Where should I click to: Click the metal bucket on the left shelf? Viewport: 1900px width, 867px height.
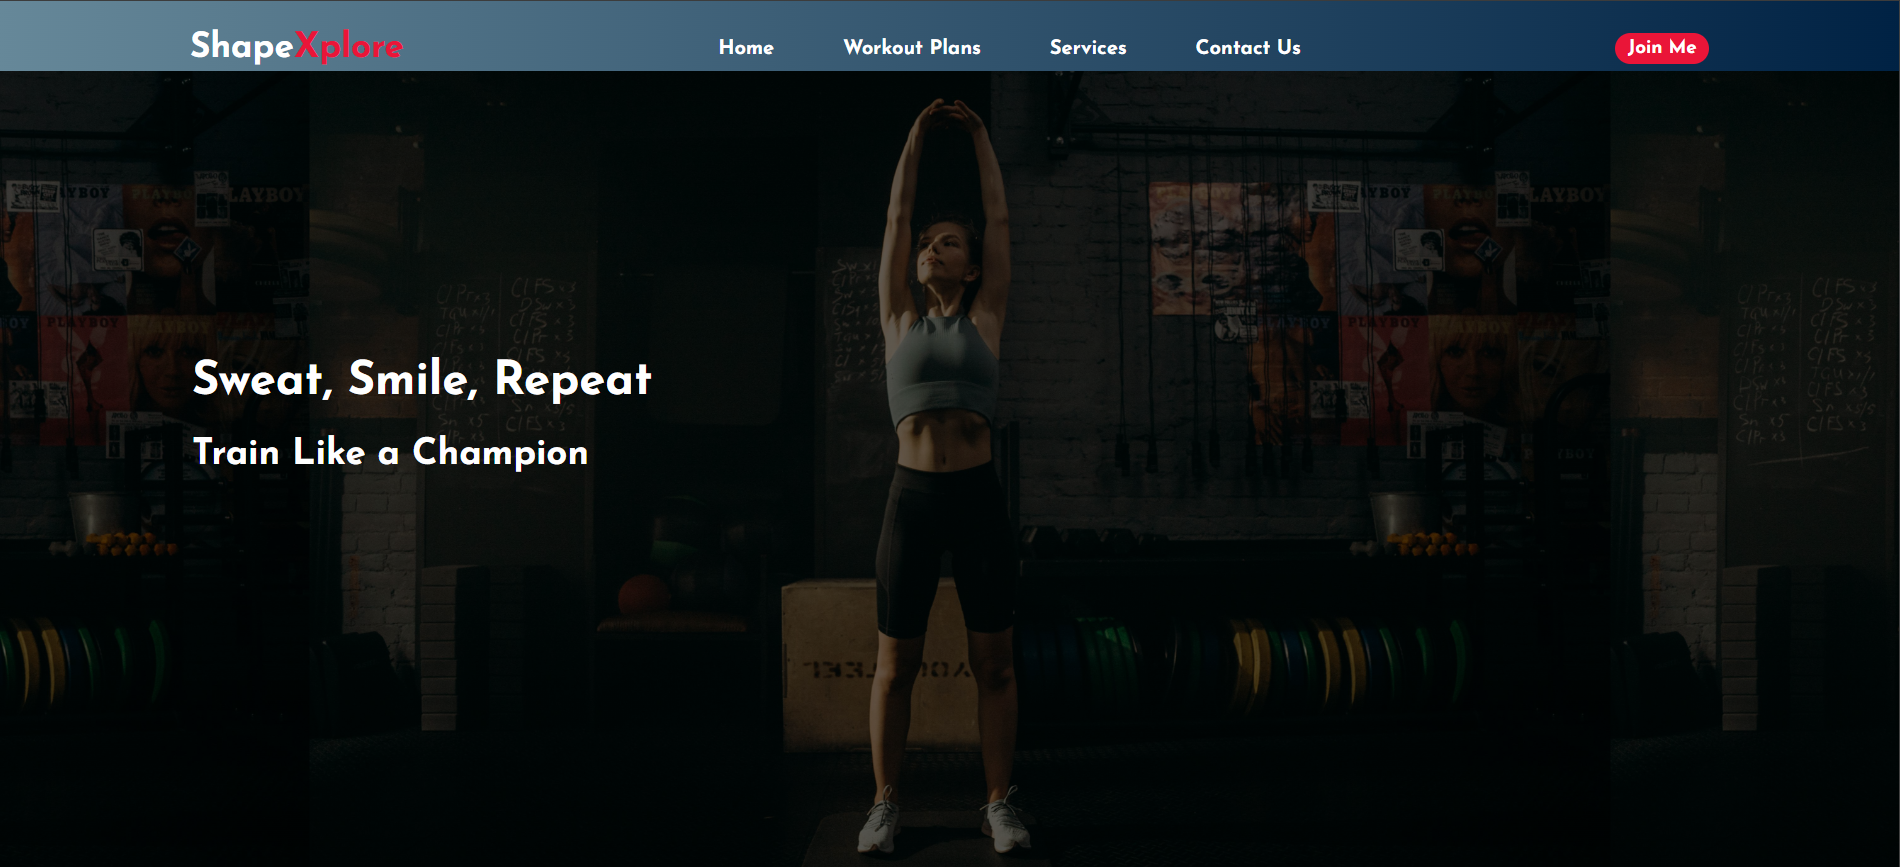point(97,515)
